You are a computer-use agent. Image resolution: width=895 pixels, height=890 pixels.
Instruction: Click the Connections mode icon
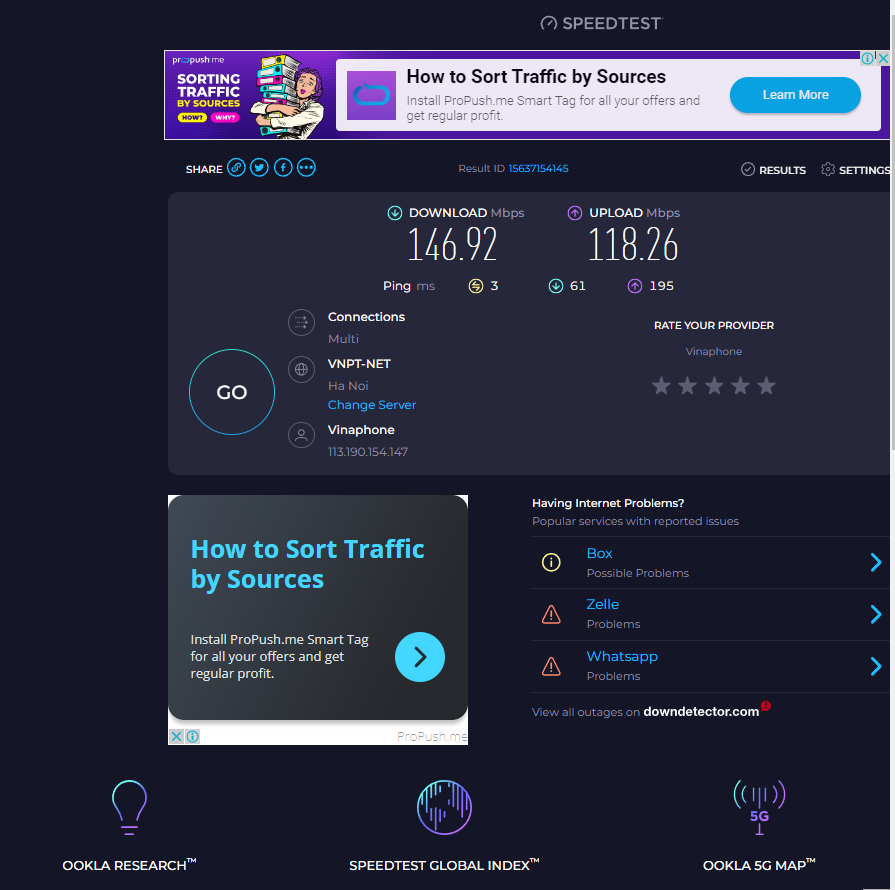point(301,323)
